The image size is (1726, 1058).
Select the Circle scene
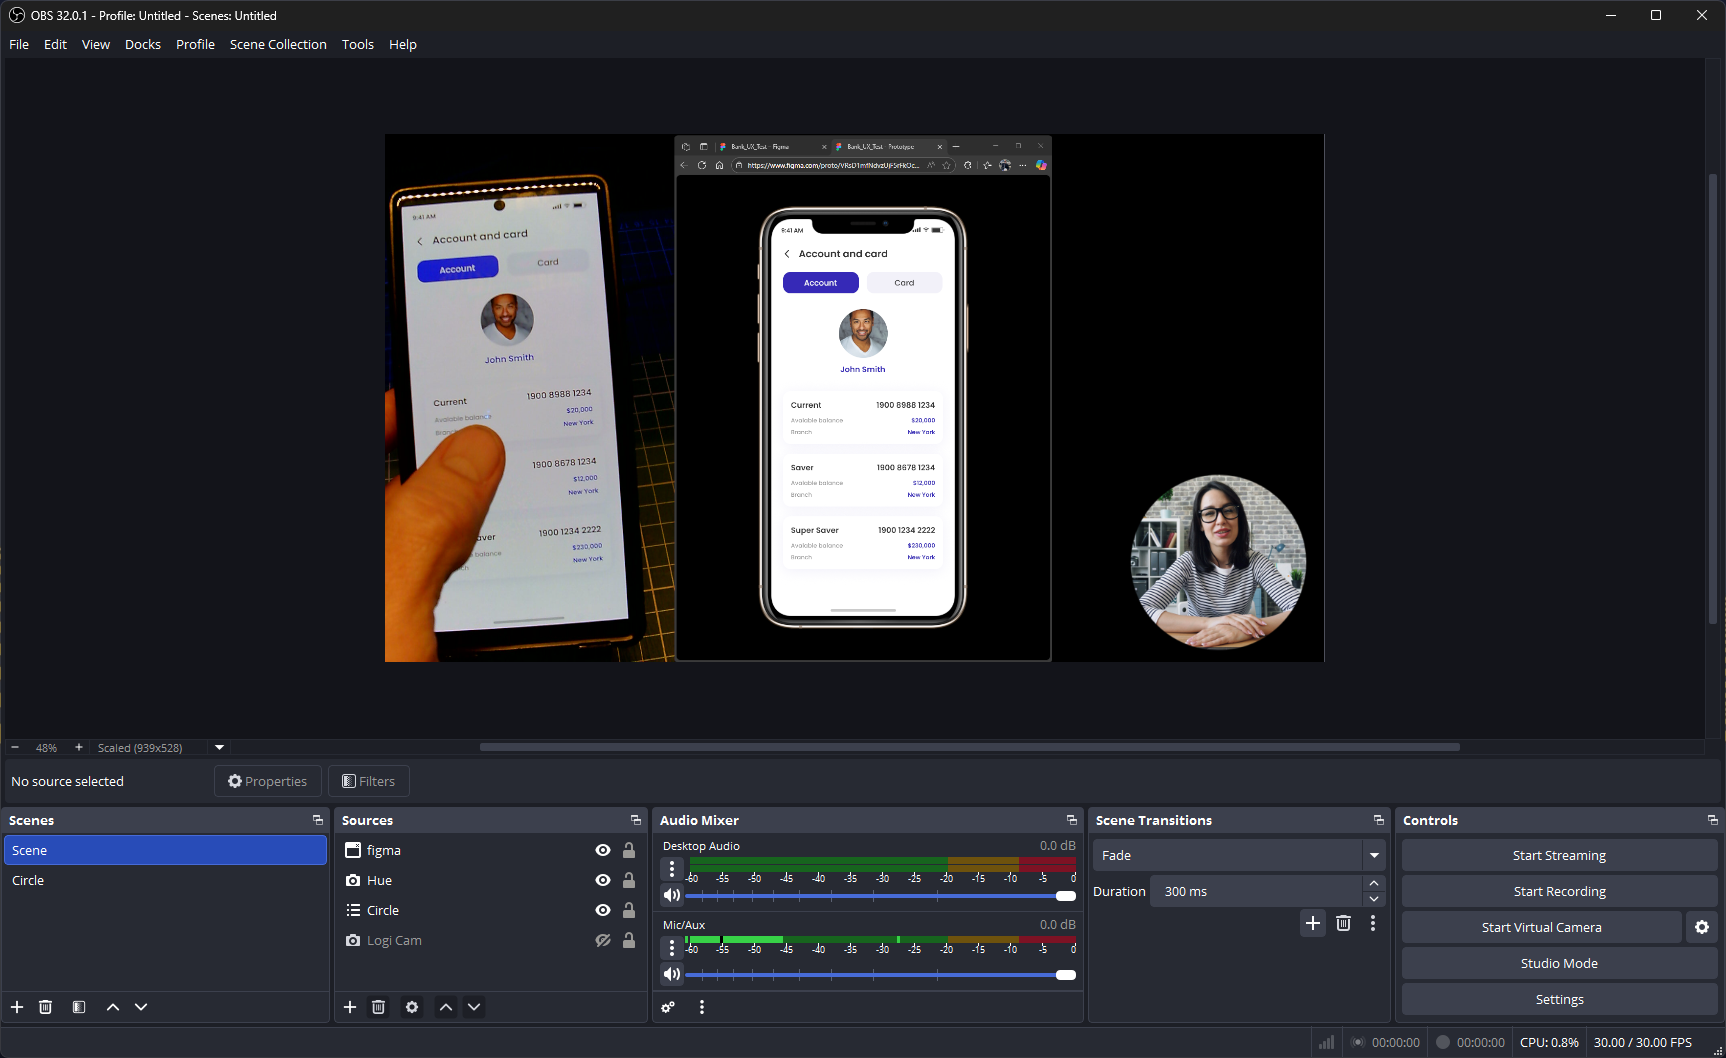coord(28,880)
